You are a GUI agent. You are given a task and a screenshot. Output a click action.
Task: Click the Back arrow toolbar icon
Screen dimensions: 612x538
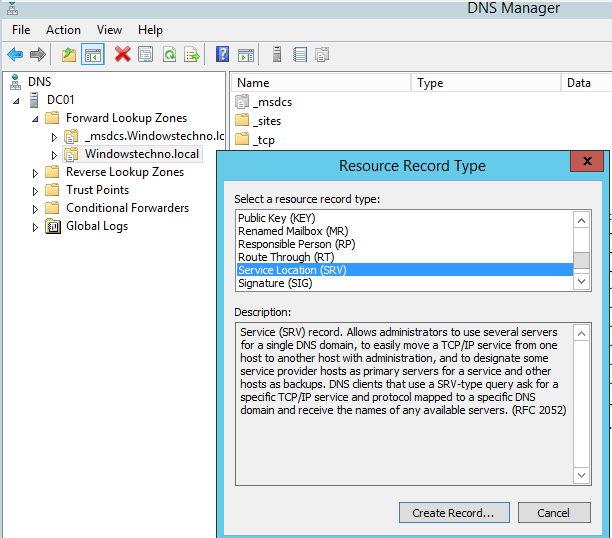coord(15,54)
